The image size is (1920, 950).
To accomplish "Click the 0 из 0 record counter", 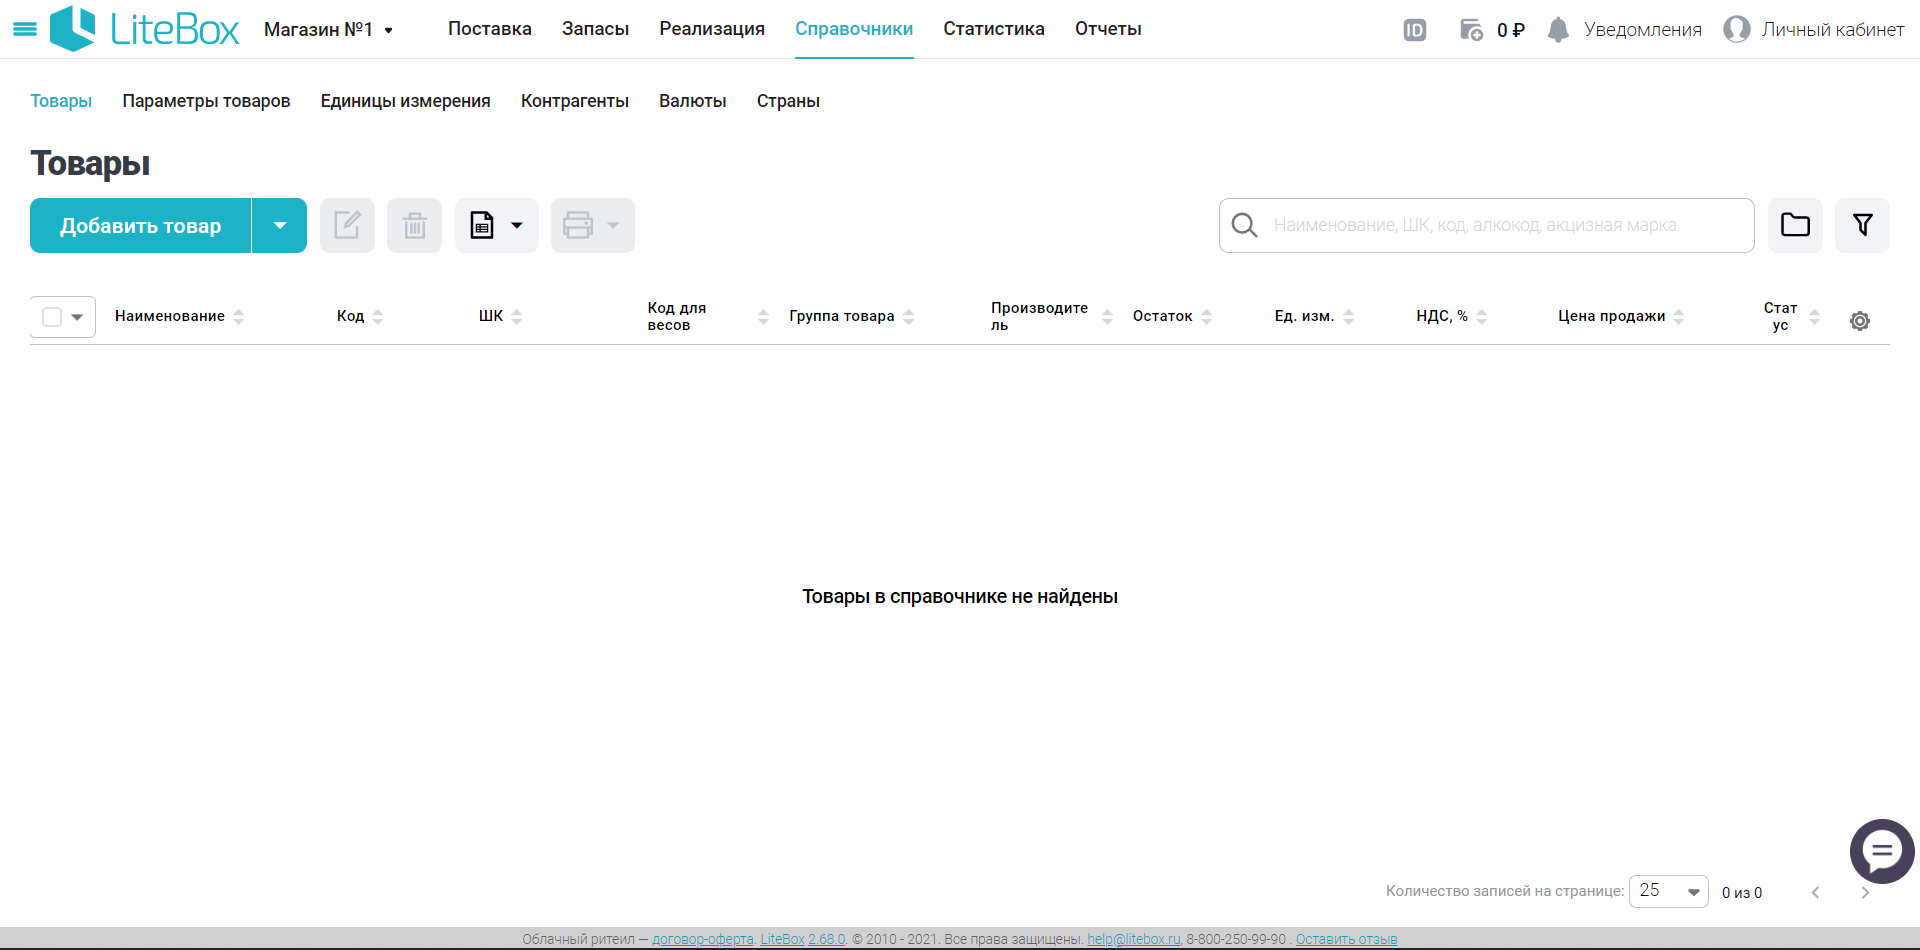I will tap(1742, 893).
